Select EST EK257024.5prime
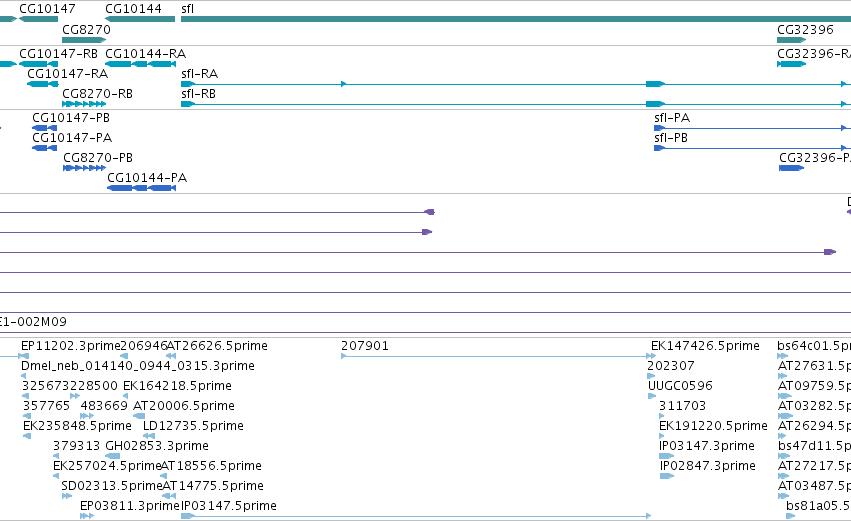Image resolution: width=851 pixels, height=521 pixels. 107,466
